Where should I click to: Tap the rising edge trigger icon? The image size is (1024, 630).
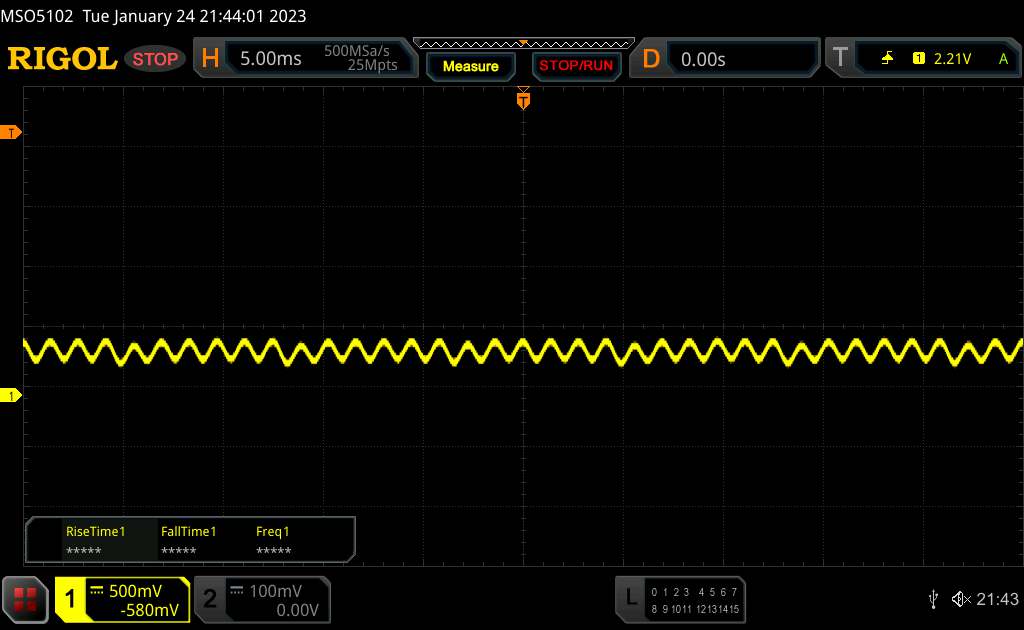(887, 59)
